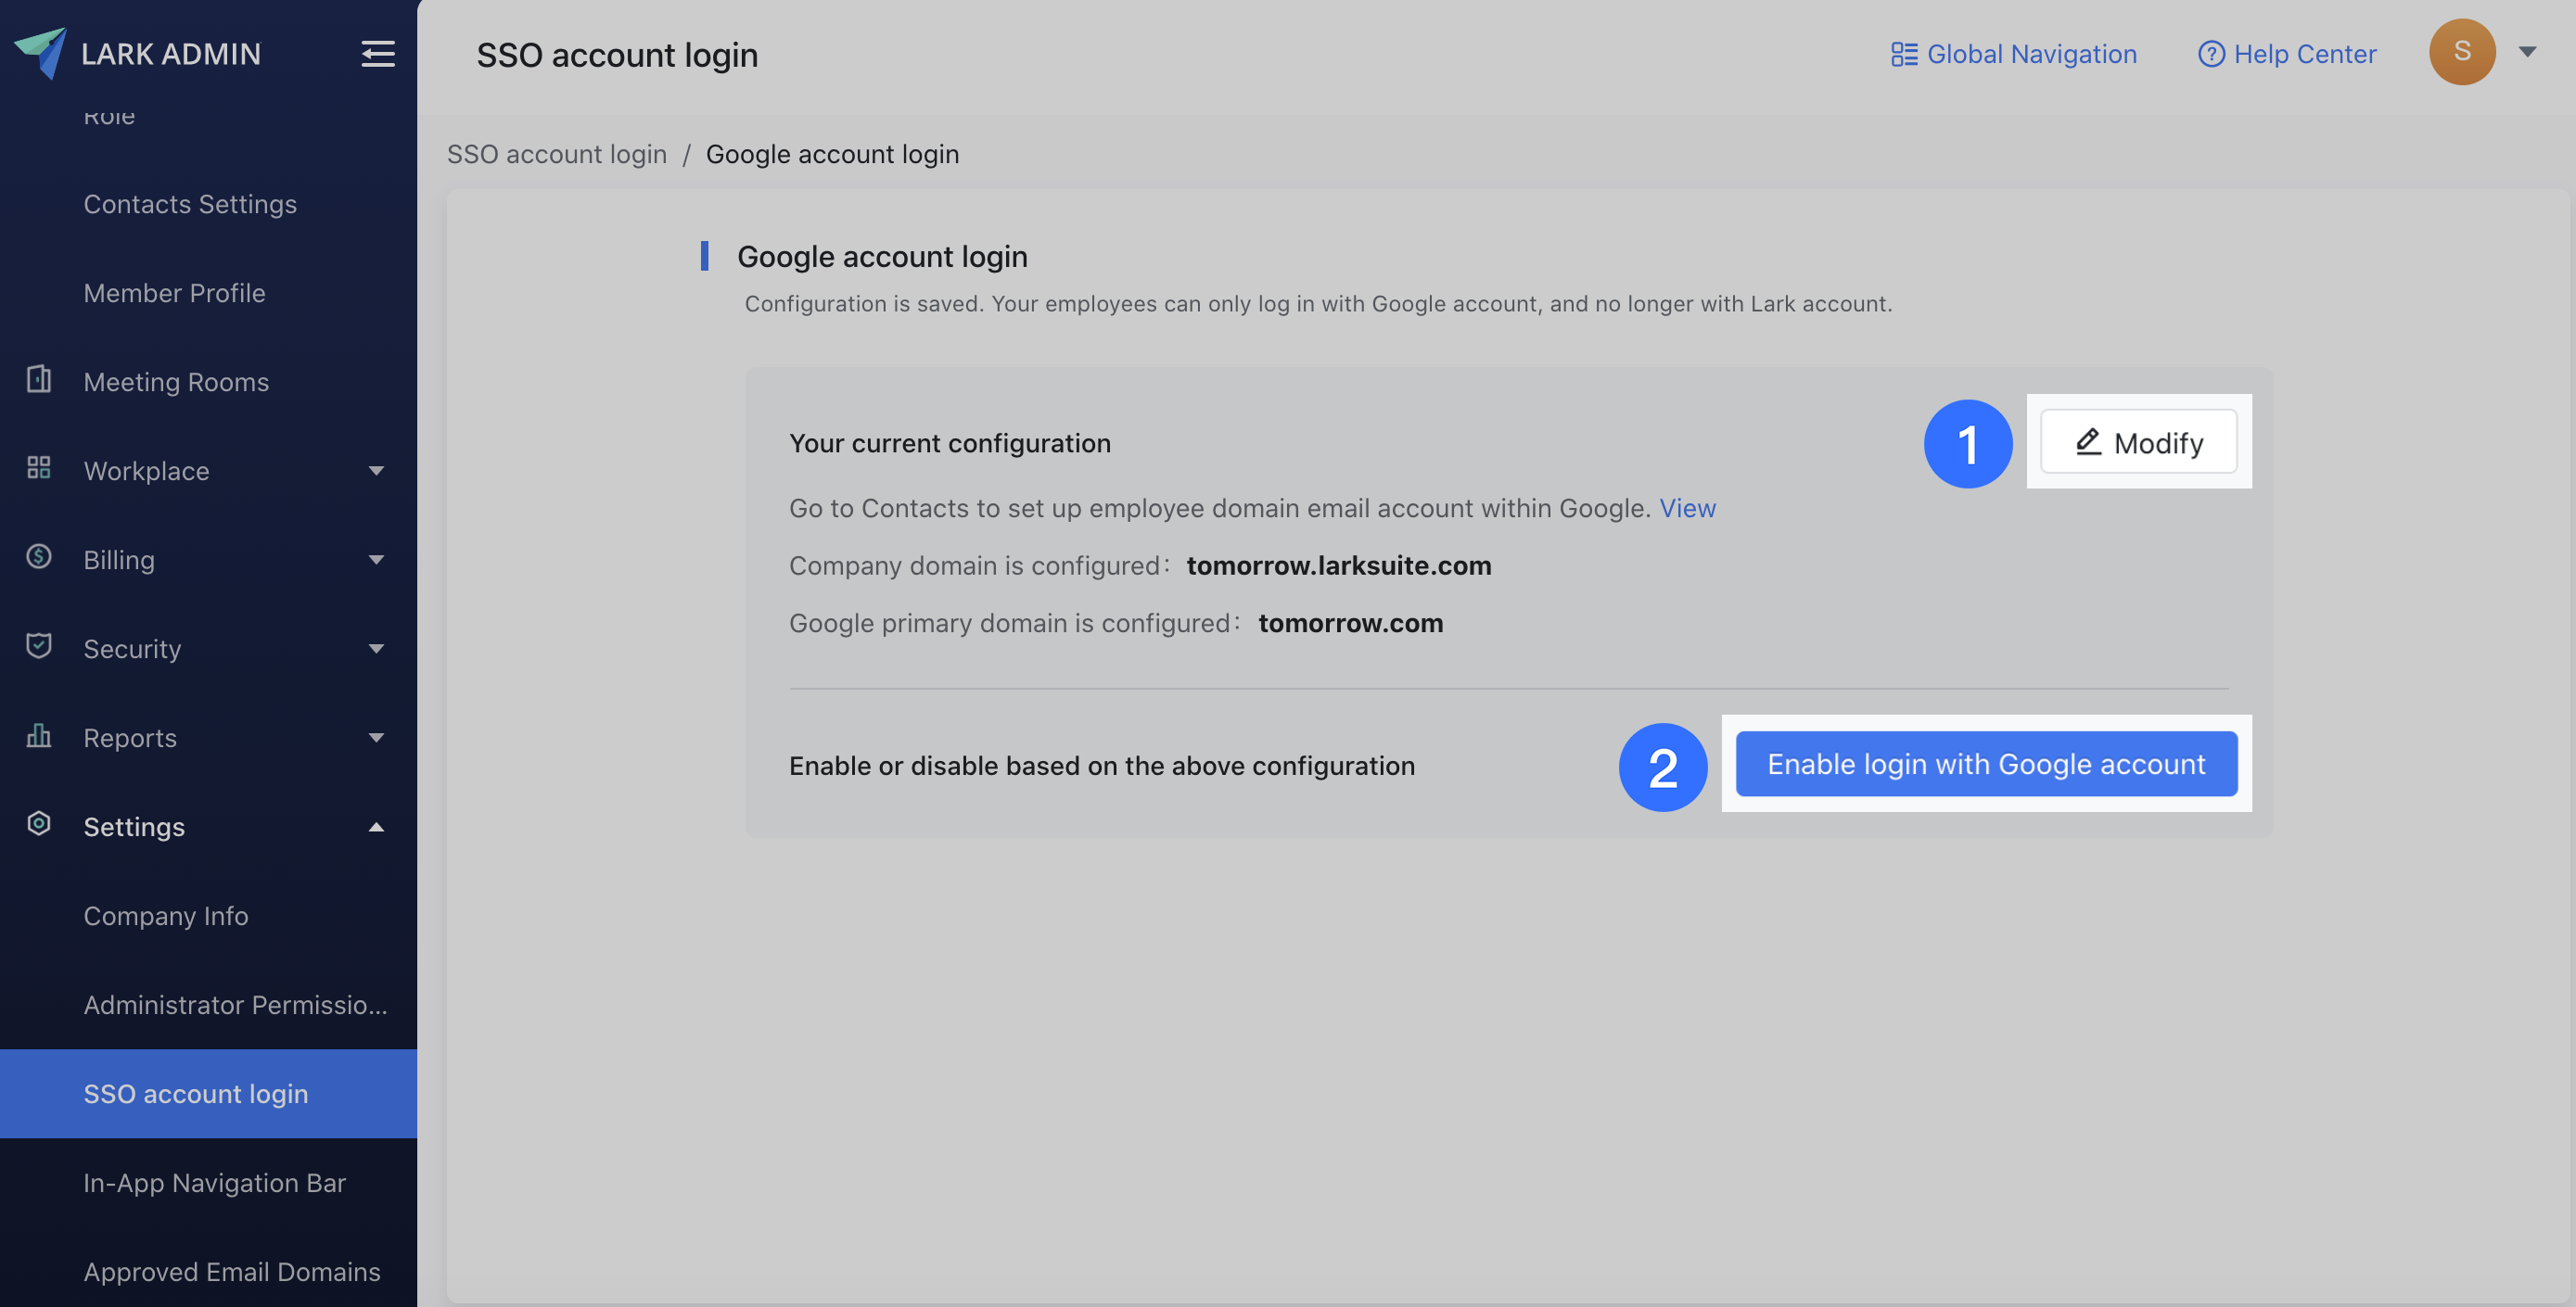Open Company Info settings page

(166, 915)
